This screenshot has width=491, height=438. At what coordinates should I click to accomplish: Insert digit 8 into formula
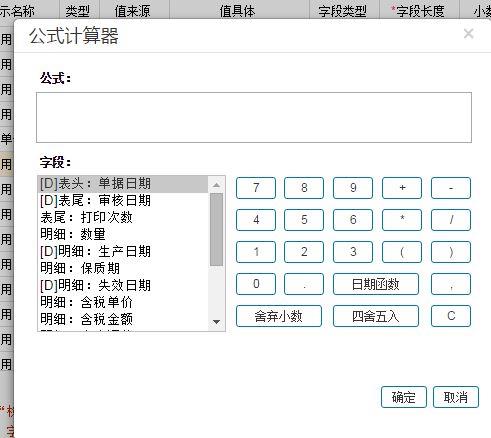point(304,188)
